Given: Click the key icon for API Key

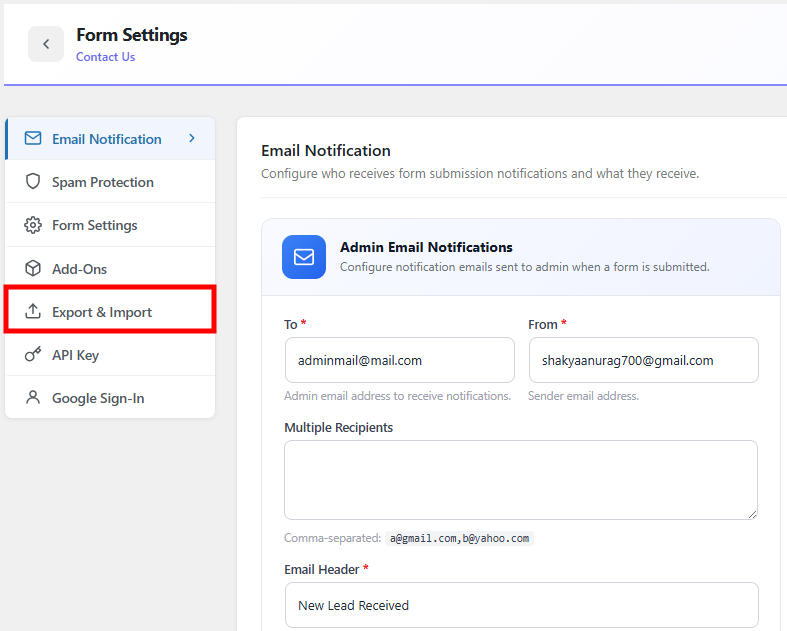Looking at the screenshot, I should (33, 355).
